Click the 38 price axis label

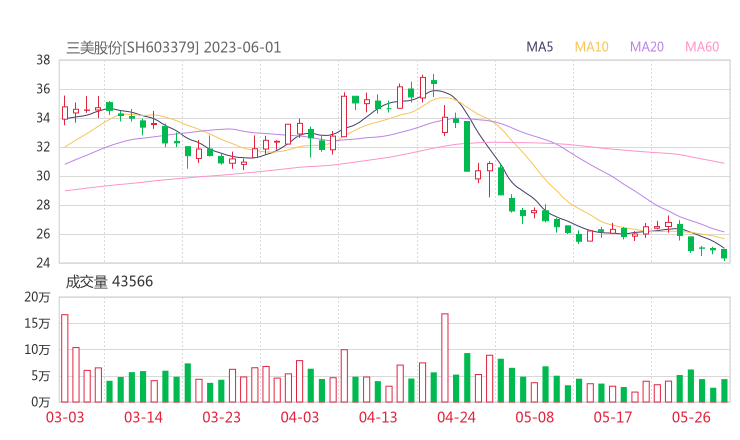[43, 60]
